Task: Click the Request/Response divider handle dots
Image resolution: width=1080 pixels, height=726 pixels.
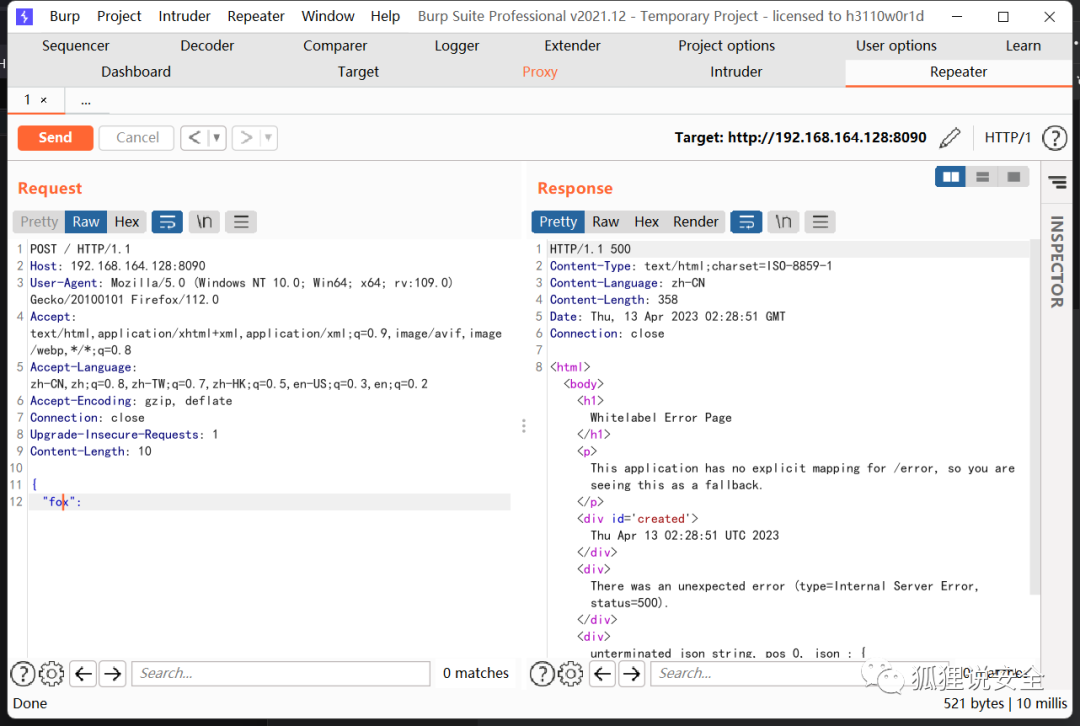Action: pos(523,426)
